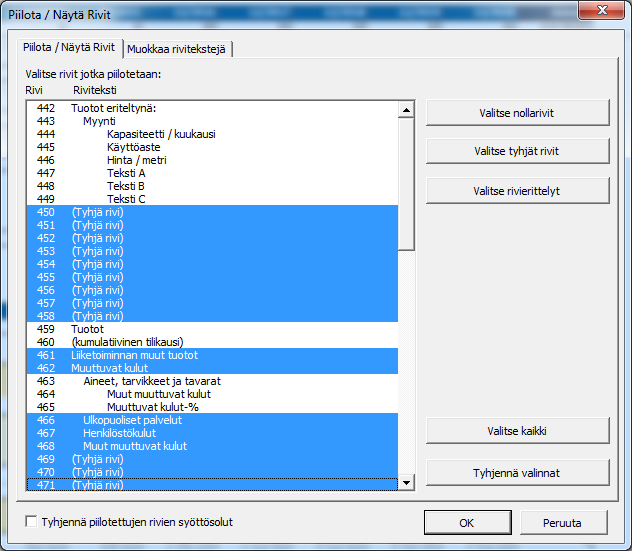Select row 460 (kumulatiivinen tilikausi)
This screenshot has height=551, width=632.
[212, 342]
